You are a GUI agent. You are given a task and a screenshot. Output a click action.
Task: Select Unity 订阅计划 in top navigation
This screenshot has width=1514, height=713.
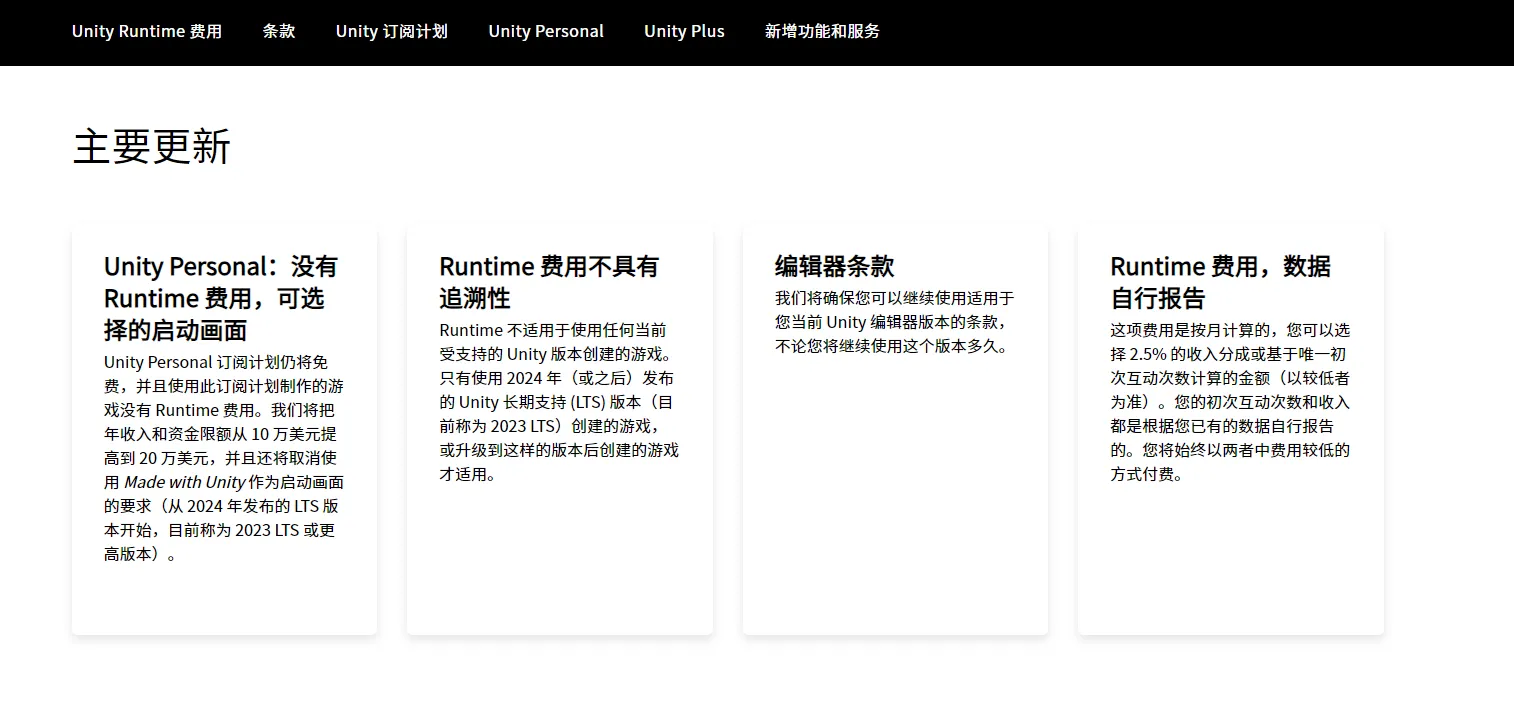click(391, 31)
